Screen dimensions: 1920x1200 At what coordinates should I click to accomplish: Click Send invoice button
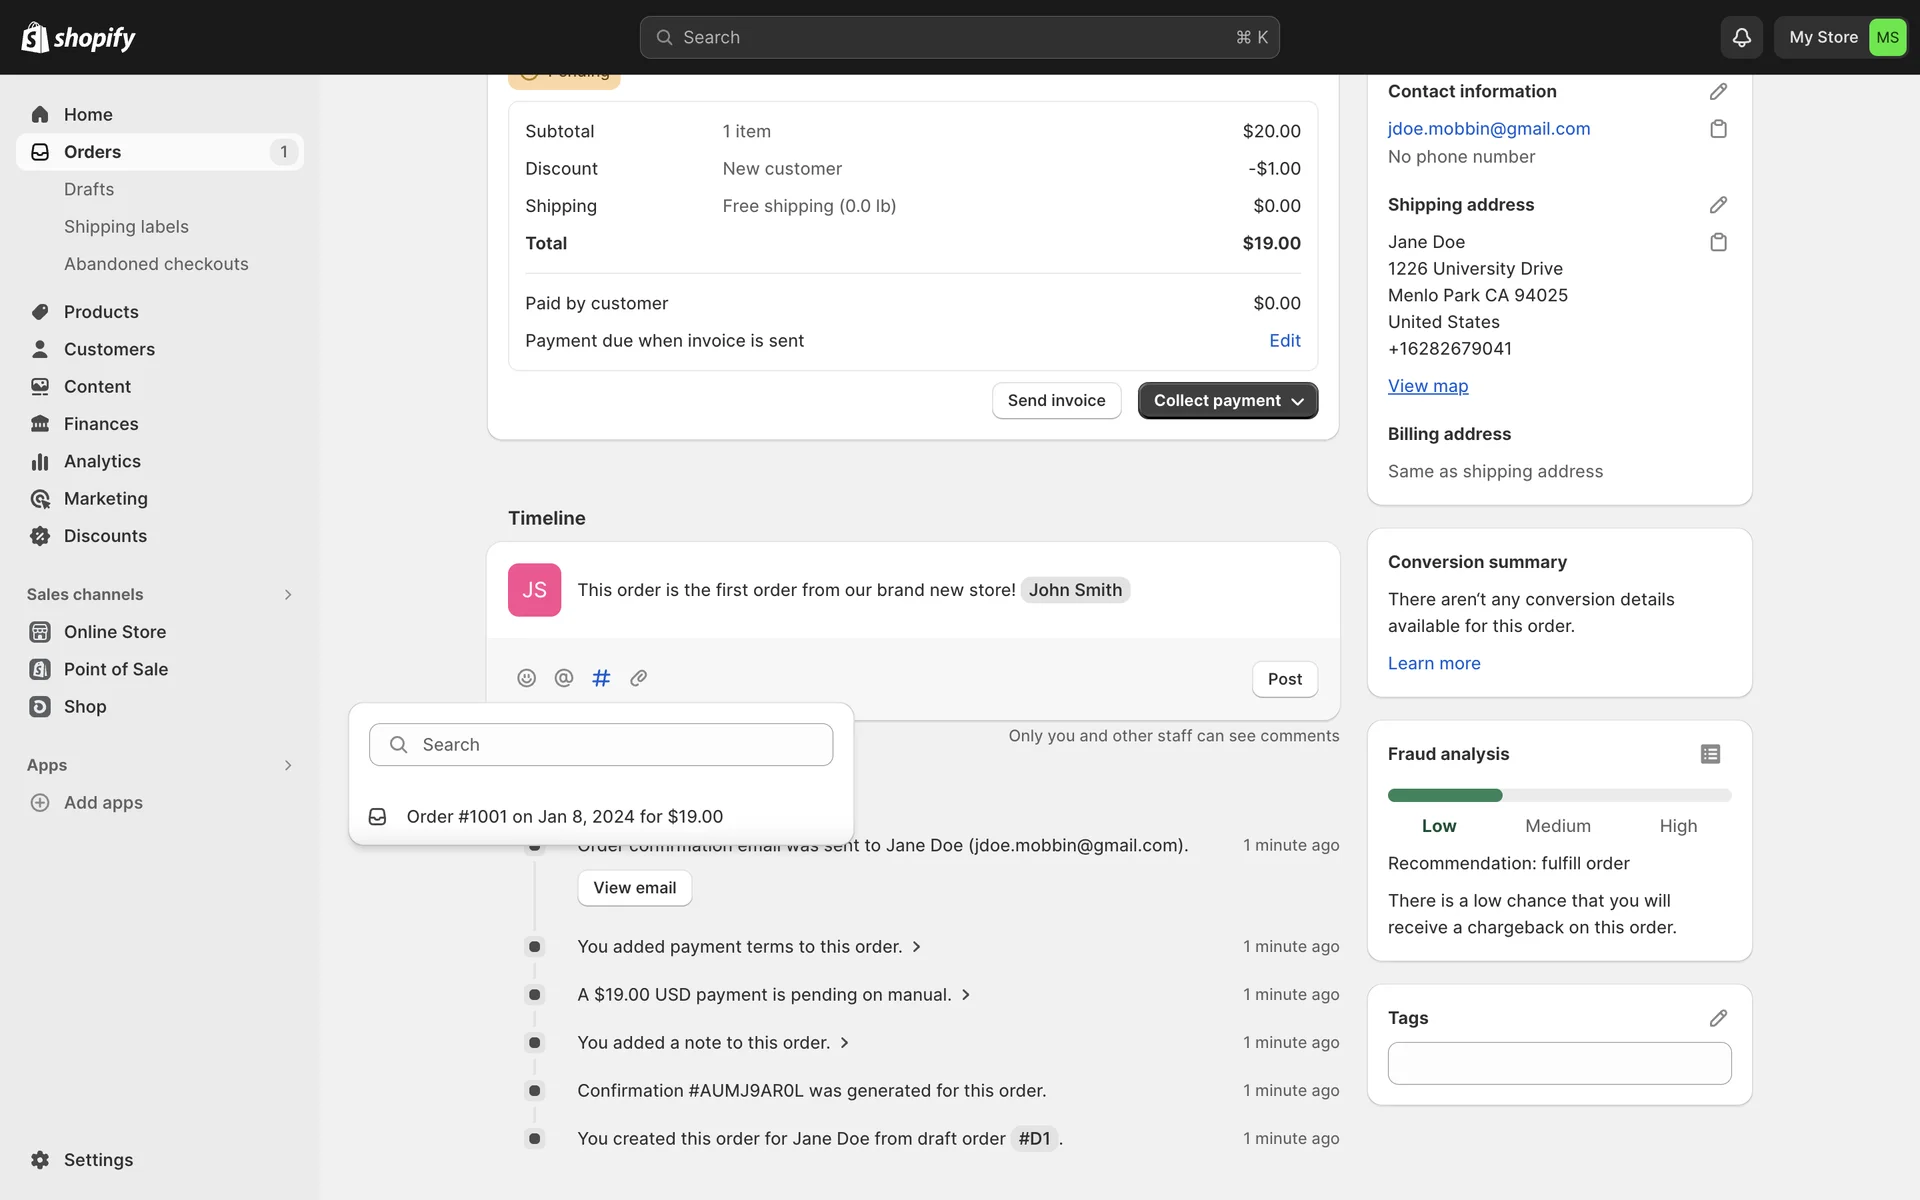[1056, 400]
